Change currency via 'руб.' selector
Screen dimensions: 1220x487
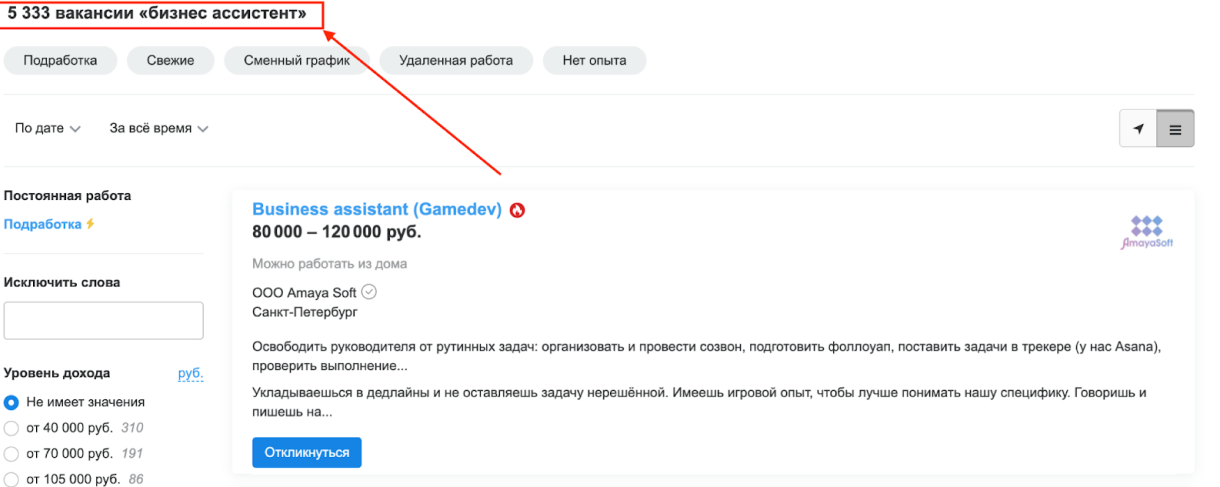pos(190,373)
